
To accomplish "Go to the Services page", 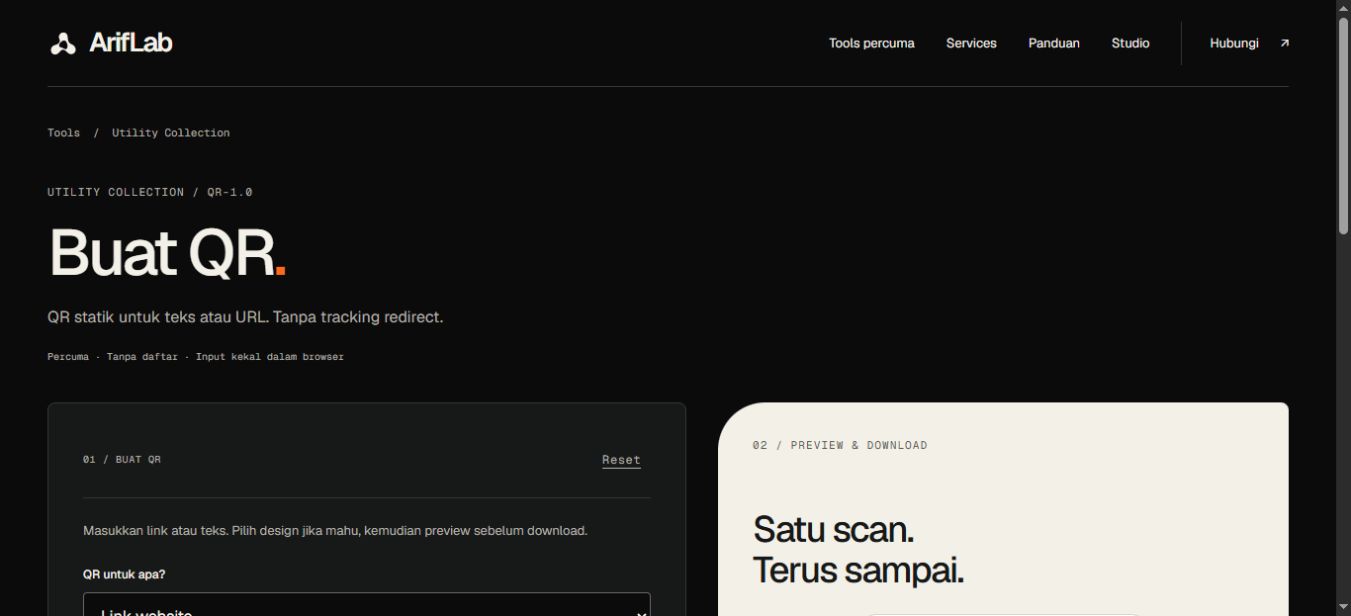I will point(971,43).
